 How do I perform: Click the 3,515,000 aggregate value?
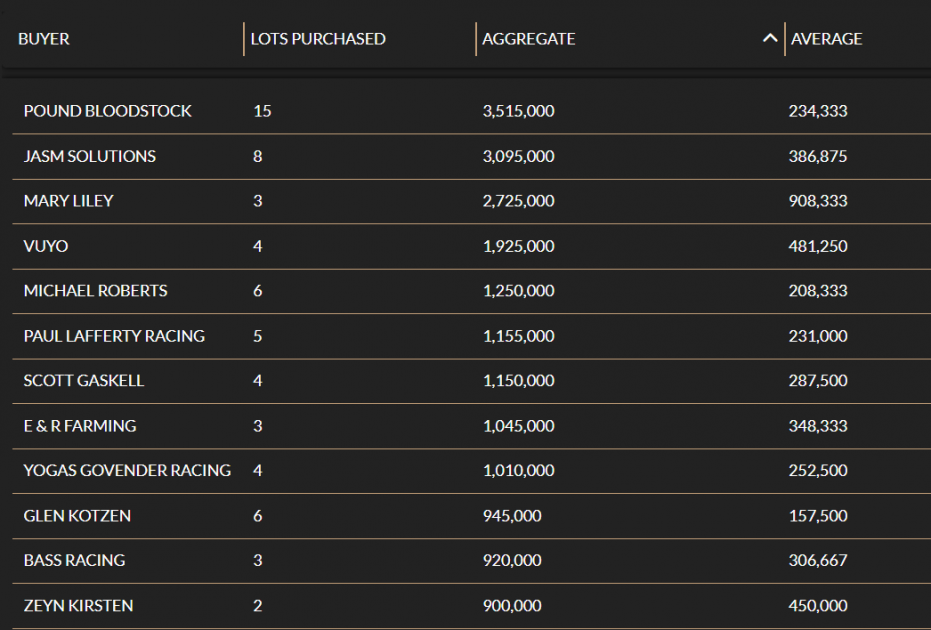pyautogui.click(x=518, y=111)
